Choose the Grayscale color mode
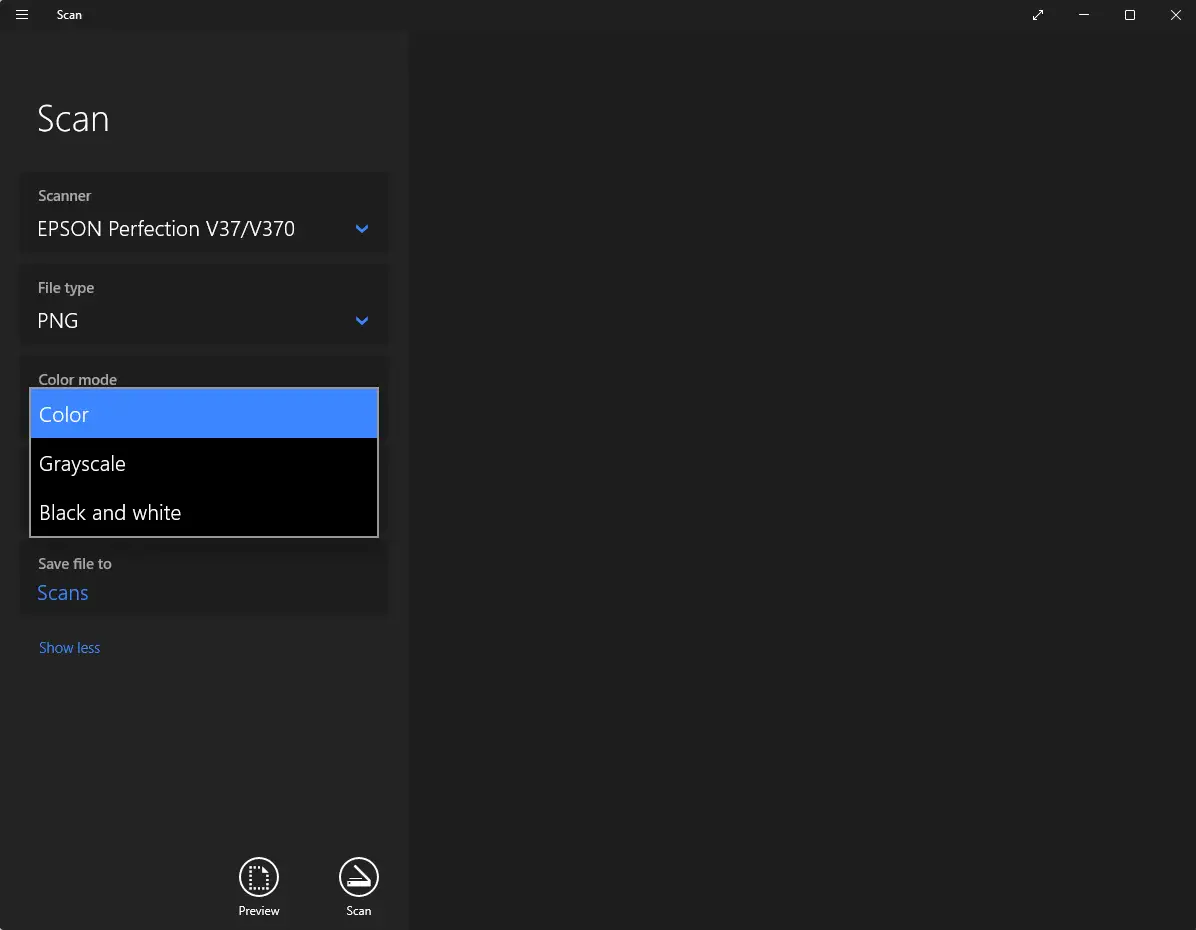Image resolution: width=1196 pixels, height=930 pixels. coord(204,464)
